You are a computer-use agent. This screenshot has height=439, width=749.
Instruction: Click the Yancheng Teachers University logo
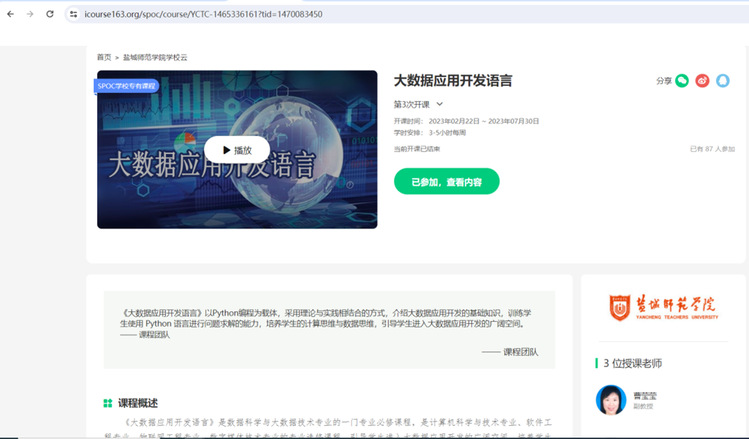point(662,307)
